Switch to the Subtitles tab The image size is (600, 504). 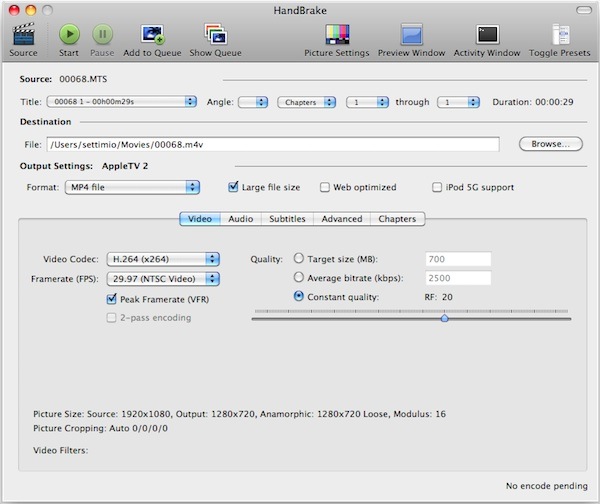tap(287, 219)
